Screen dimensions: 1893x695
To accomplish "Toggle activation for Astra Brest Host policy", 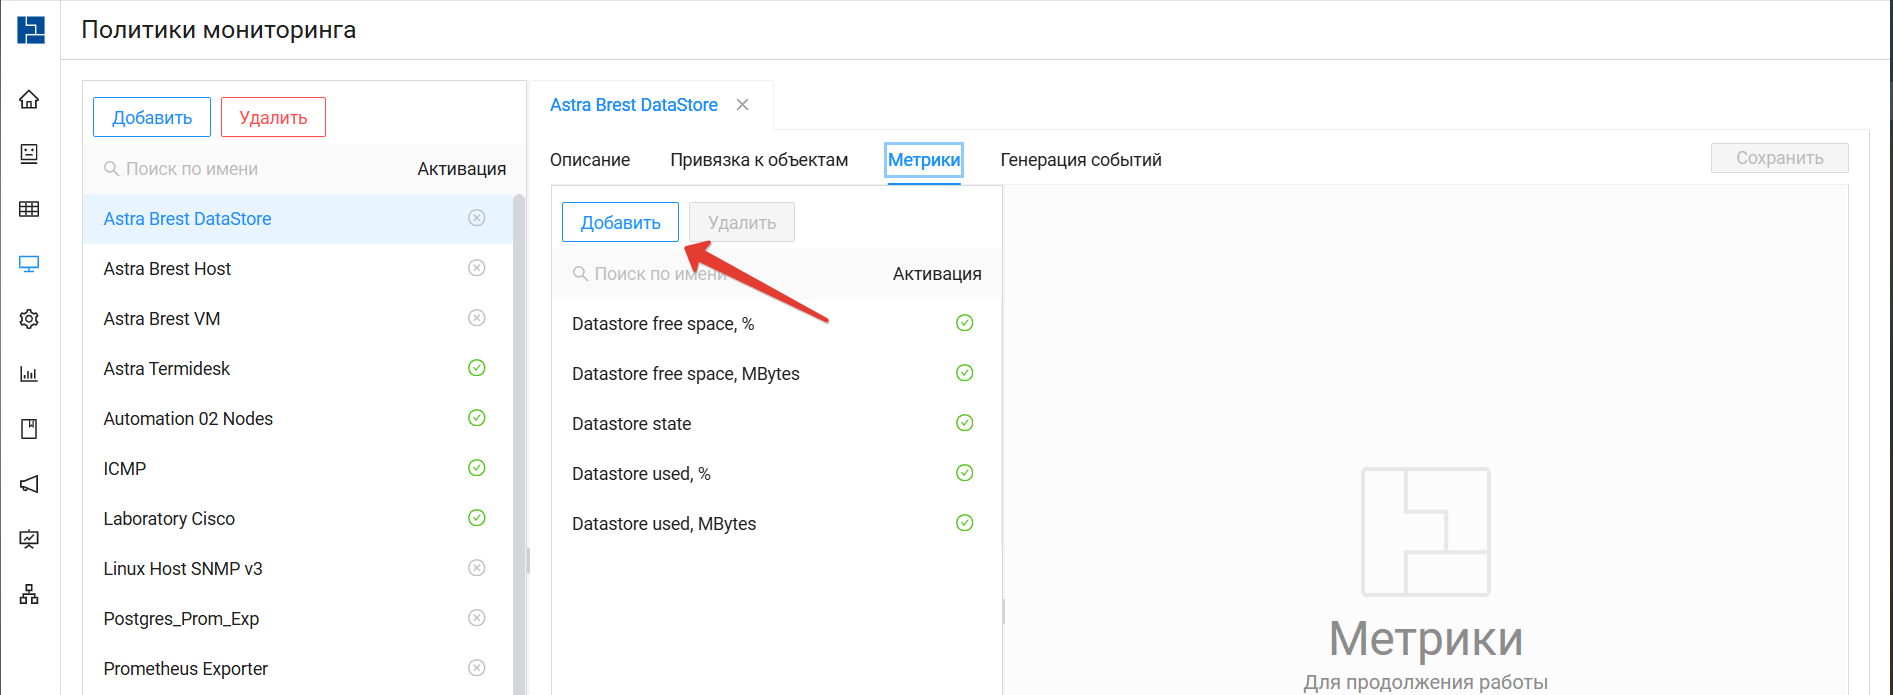I will click(x=477, y=268).
